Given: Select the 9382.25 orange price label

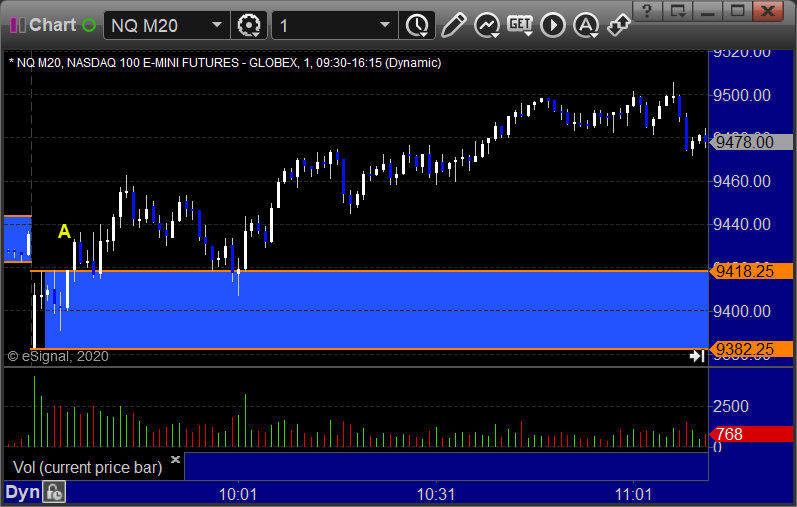Looking at the screenshot, I should pyautogui.click(x=751, y=349).
